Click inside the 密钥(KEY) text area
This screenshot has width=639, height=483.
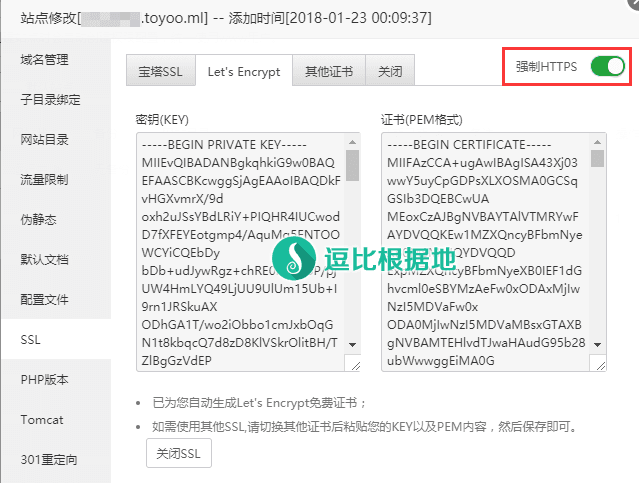240,250
